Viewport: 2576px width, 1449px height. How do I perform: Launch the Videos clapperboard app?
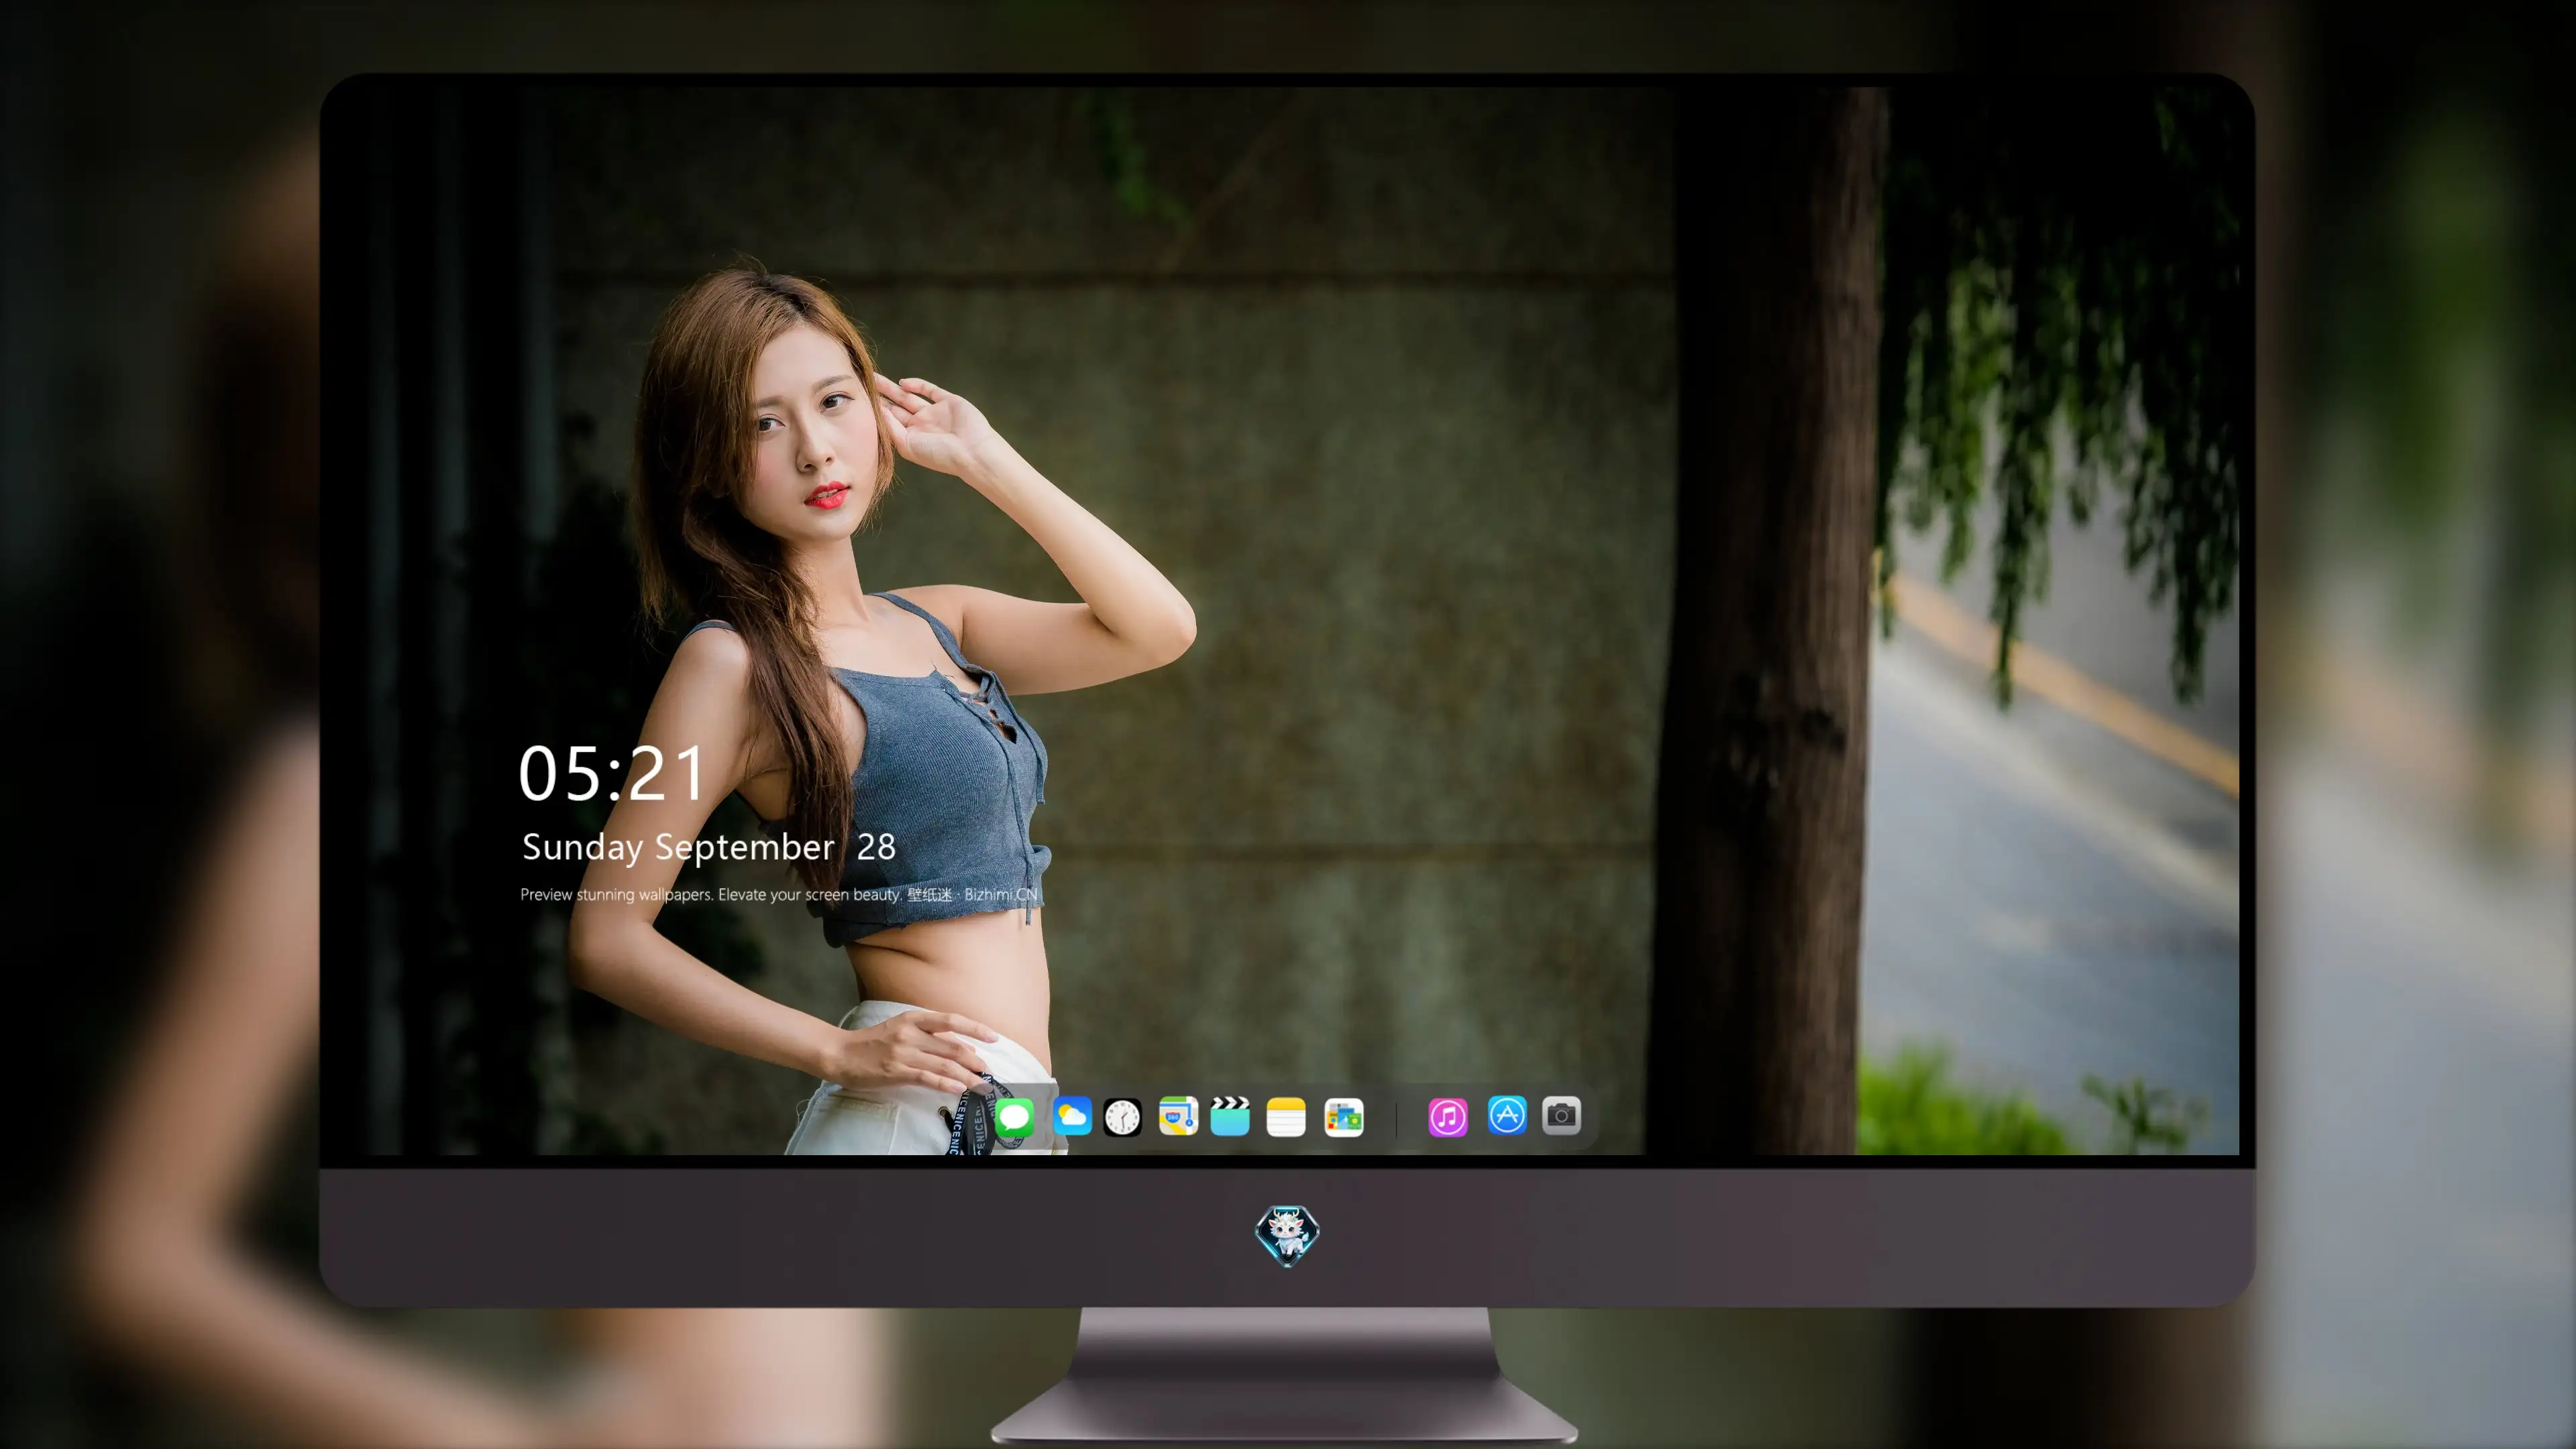1230,1116
